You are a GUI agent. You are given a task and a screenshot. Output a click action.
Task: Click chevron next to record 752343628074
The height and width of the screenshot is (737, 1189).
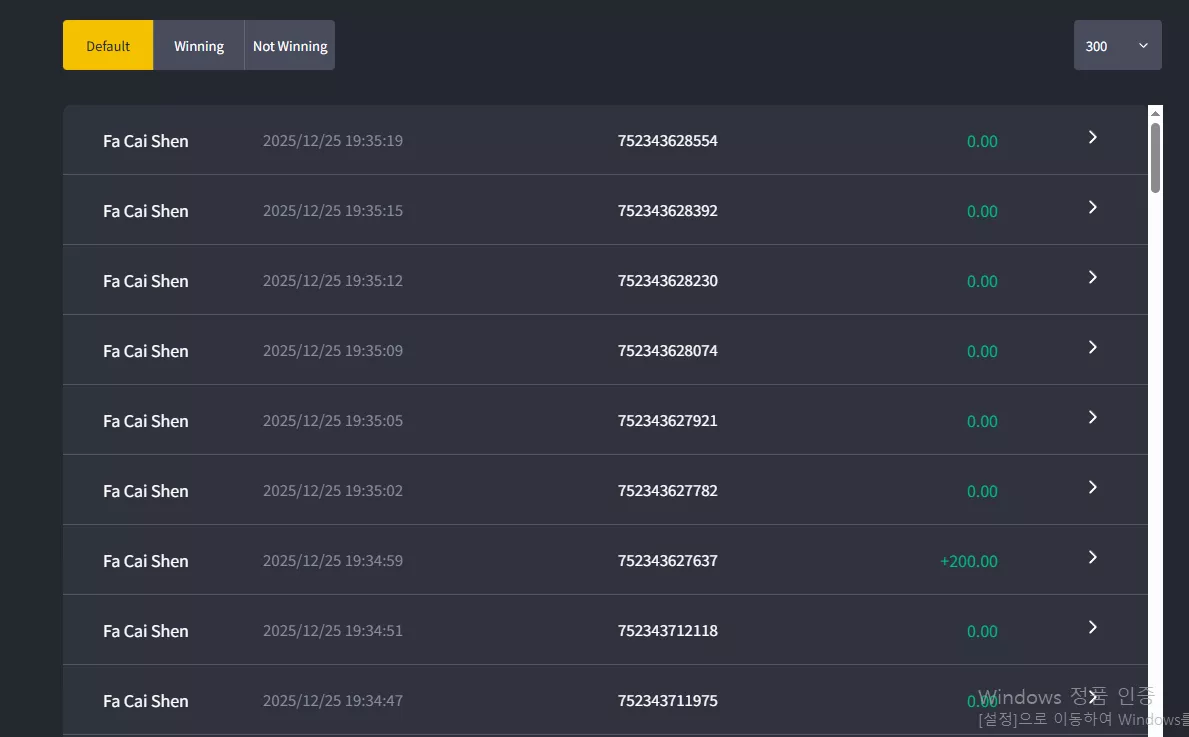1093,347
